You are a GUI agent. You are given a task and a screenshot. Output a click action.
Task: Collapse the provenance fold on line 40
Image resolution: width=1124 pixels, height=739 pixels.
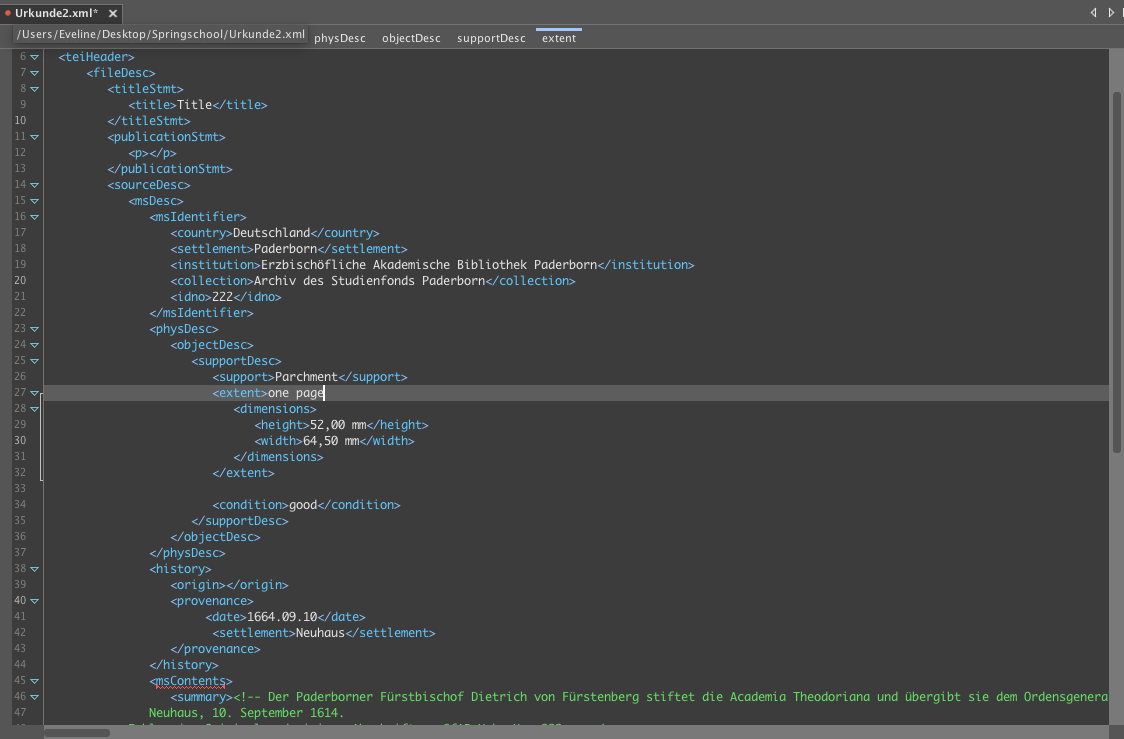[x=34, y=601]
